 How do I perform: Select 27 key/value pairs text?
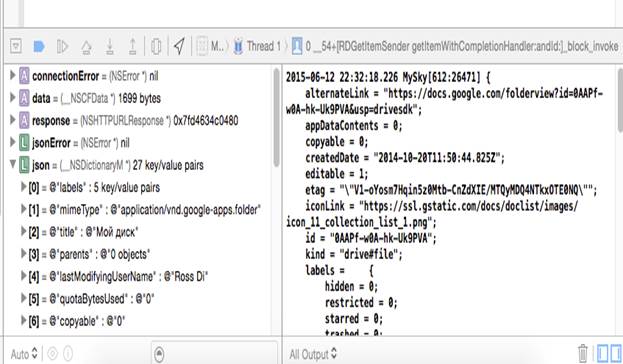coord(168,165)
